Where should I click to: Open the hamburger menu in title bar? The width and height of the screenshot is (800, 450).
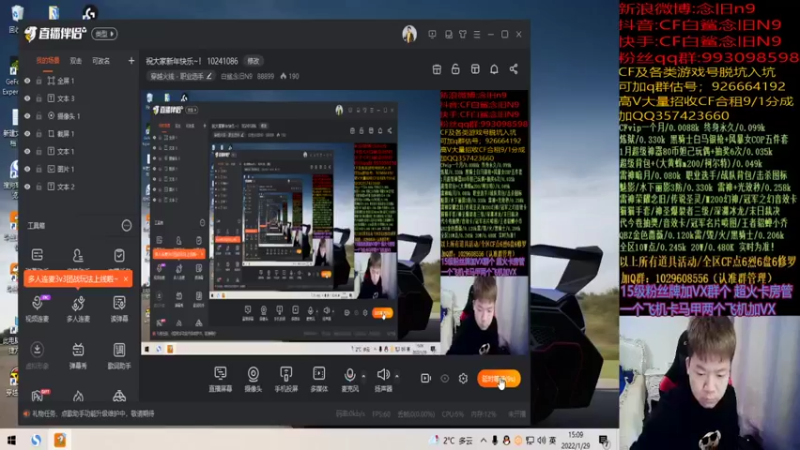point(477,34)
